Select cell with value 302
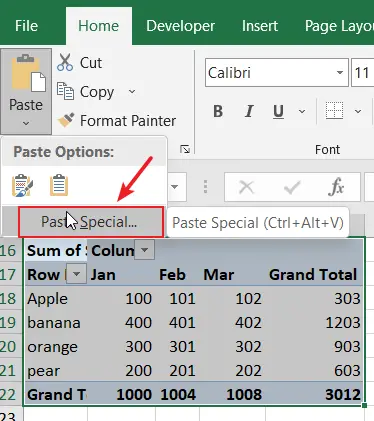This screenshot has height=421, width=374. 232,347
